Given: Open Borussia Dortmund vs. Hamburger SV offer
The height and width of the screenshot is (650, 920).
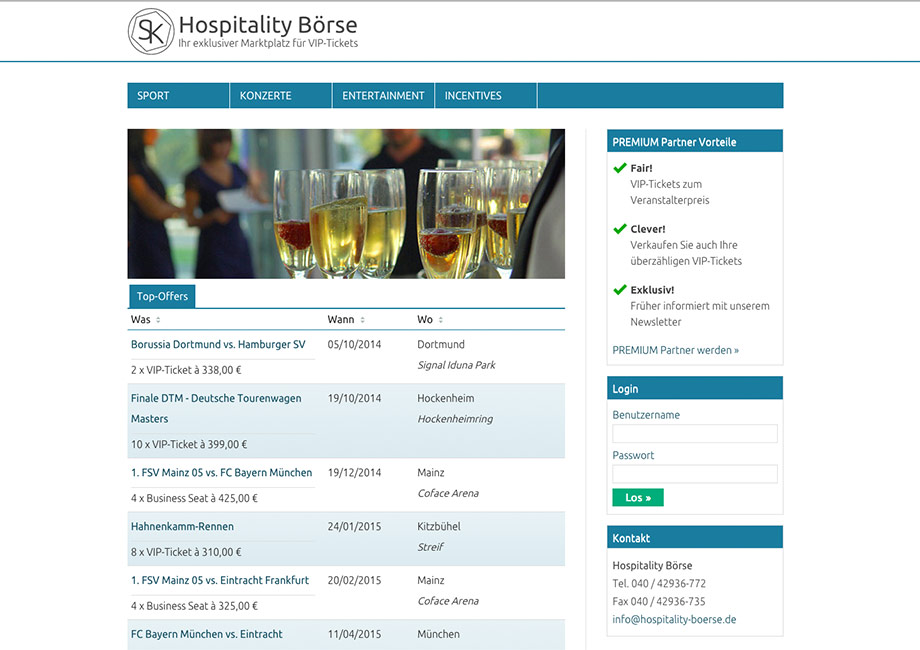Looking at the screenshot, I should point(218,344).
